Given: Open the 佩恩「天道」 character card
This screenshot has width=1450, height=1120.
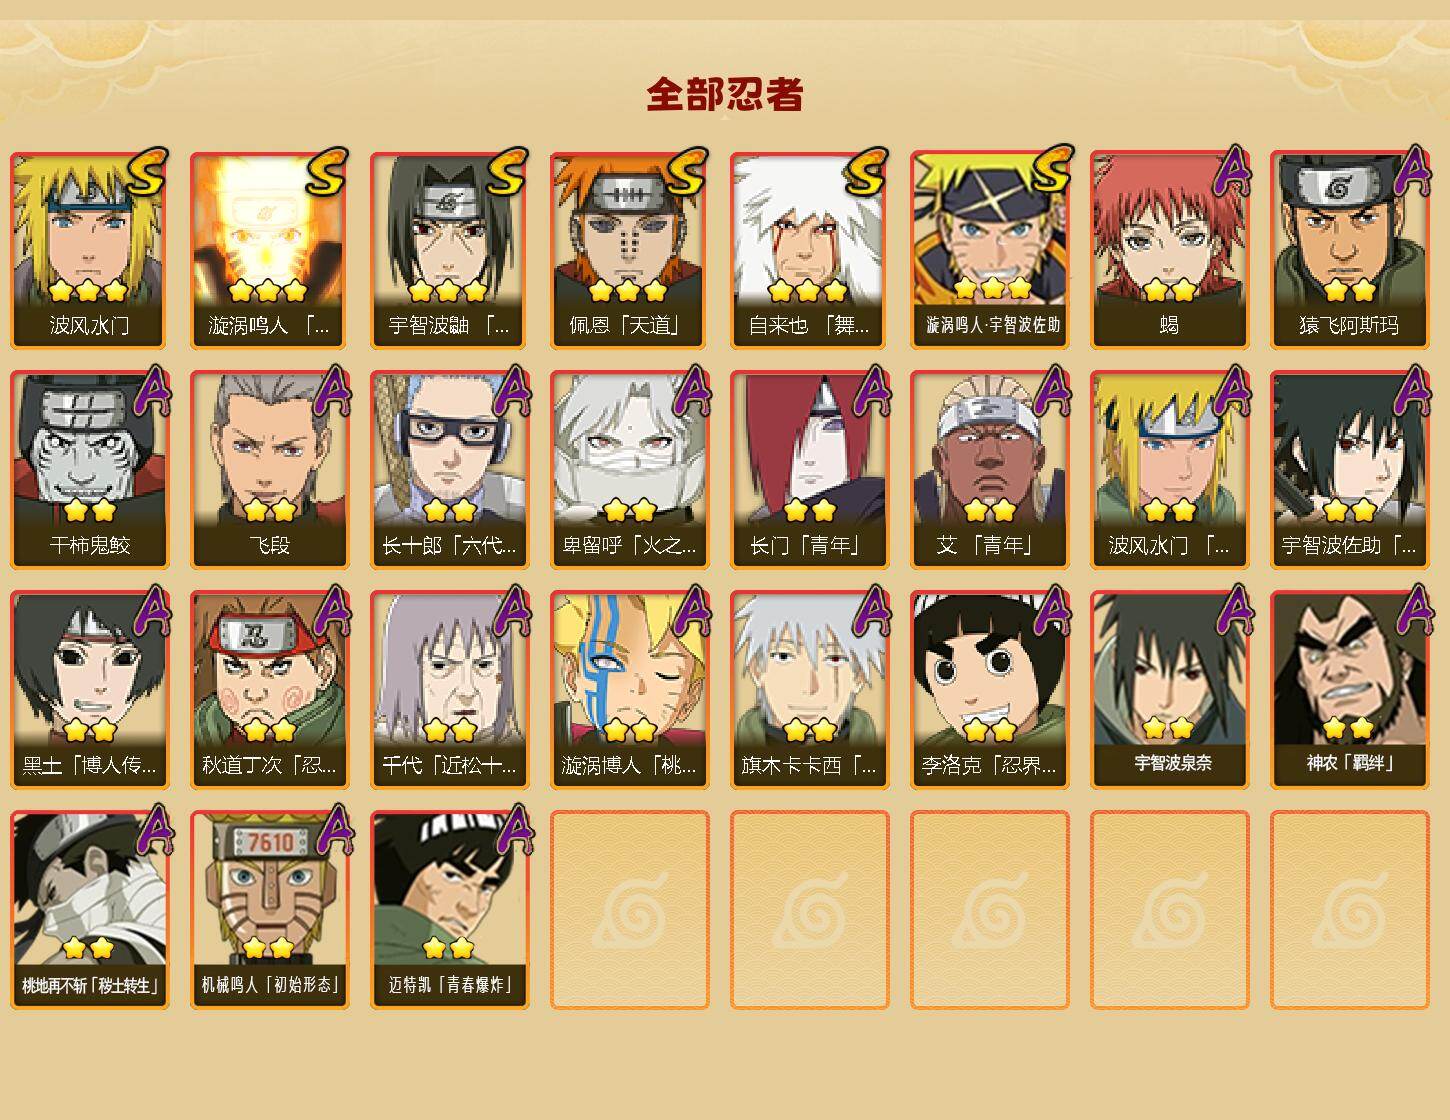Looking at the screenshot, I should click(x=629, y=250).
